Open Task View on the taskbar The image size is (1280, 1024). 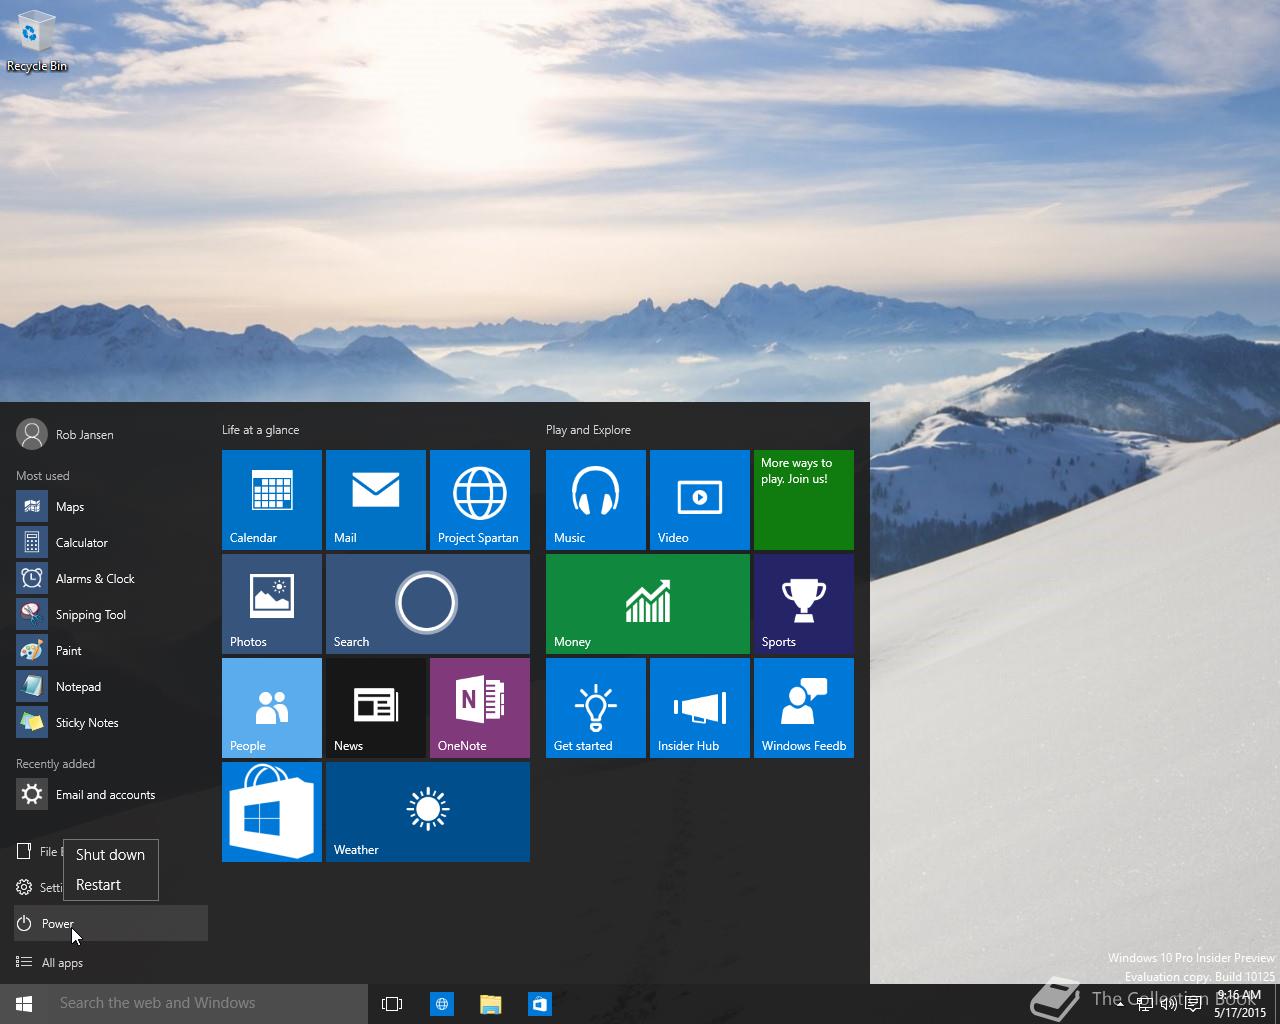tap(392, 1004)
